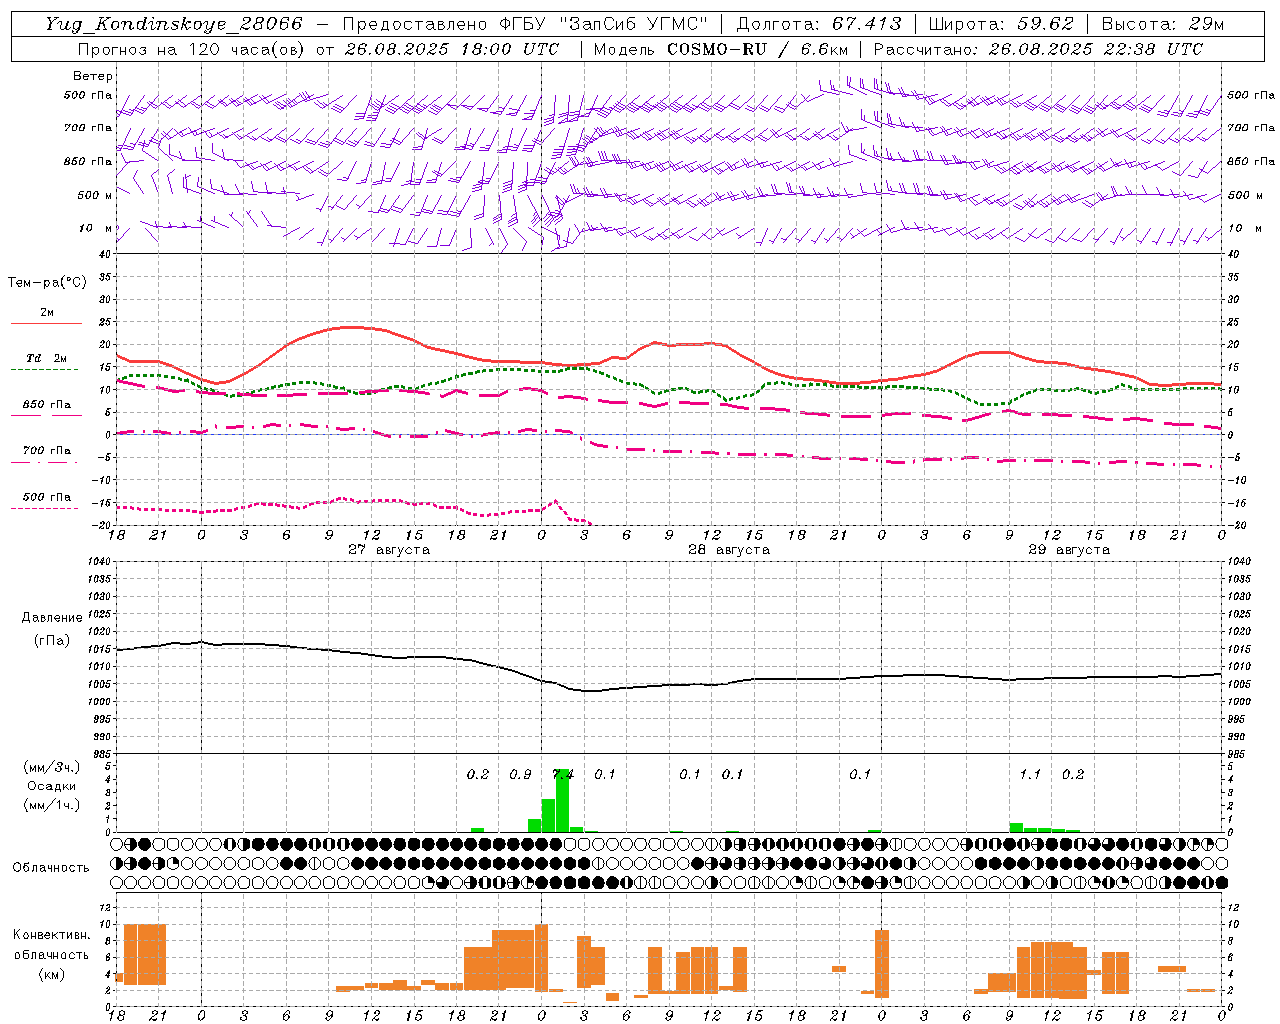Click the 'Осадки' precipitation panel label
The width and height of the screenshot is (1280, 1024).
(51, 786)
